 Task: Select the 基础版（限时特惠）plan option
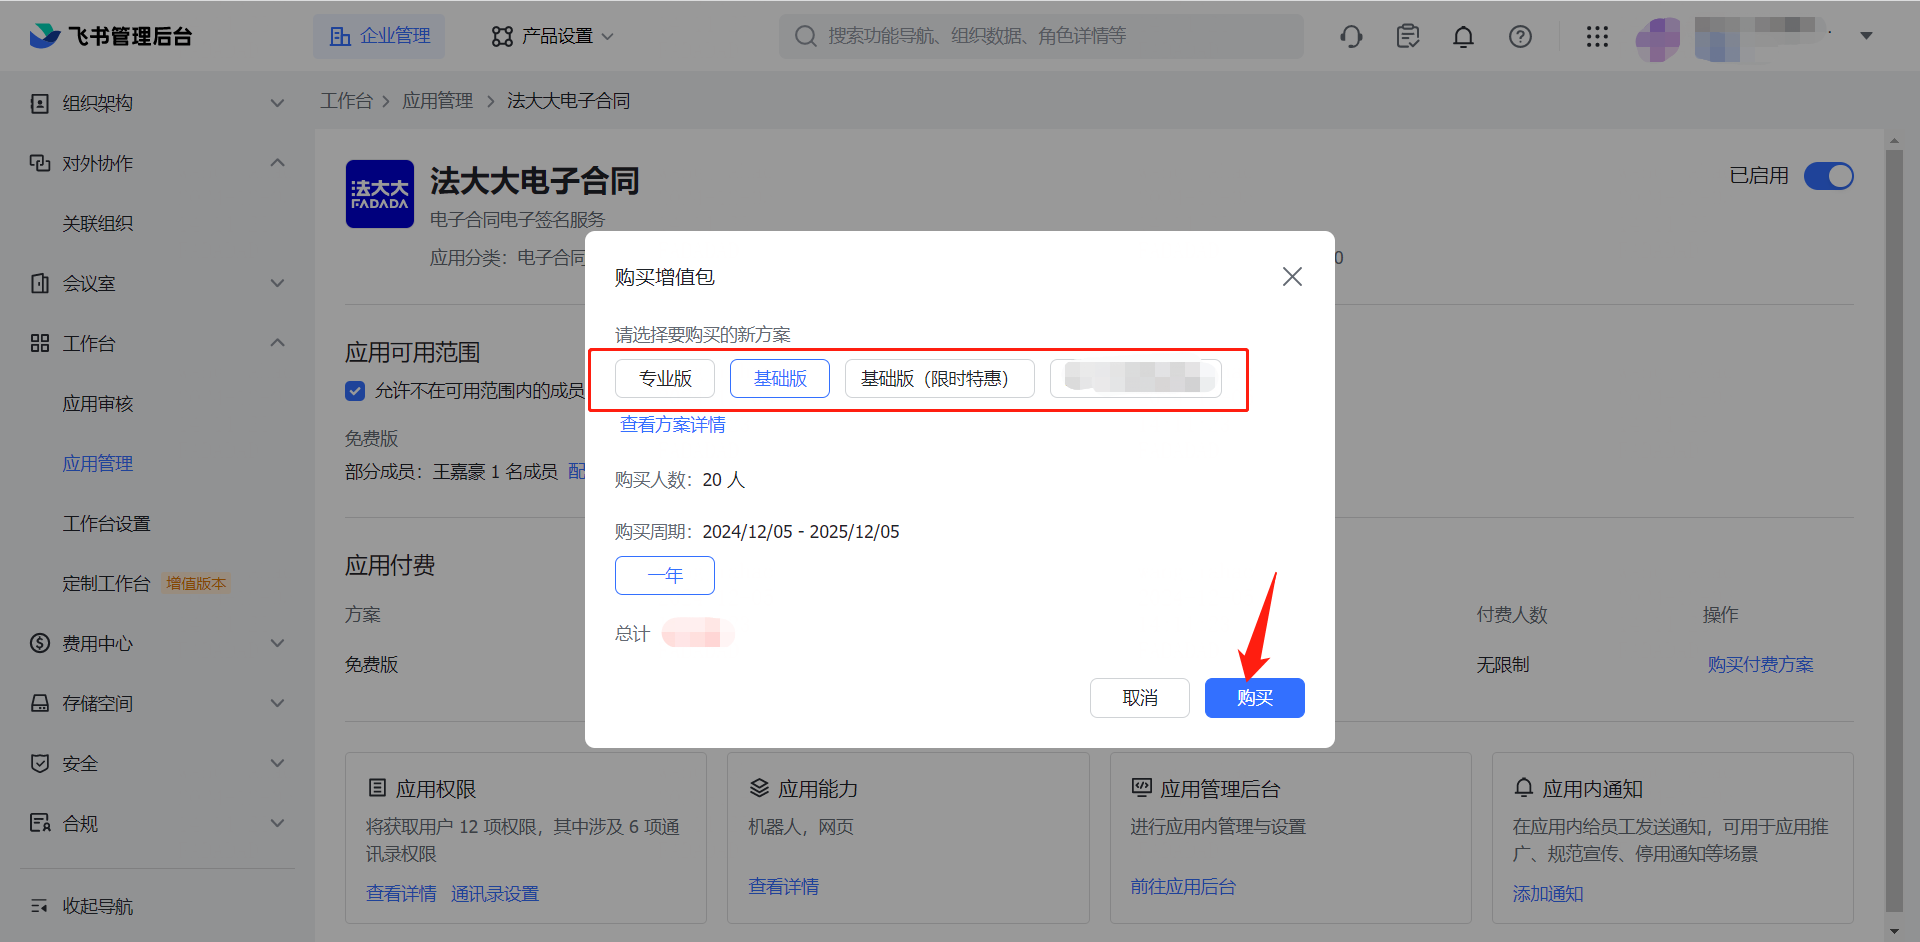click(940, 378)
